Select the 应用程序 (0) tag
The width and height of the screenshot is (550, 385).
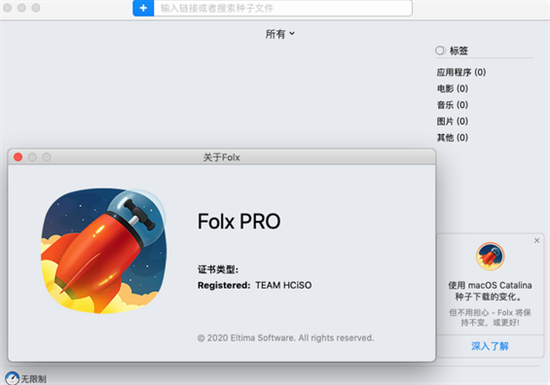(461, 72)
